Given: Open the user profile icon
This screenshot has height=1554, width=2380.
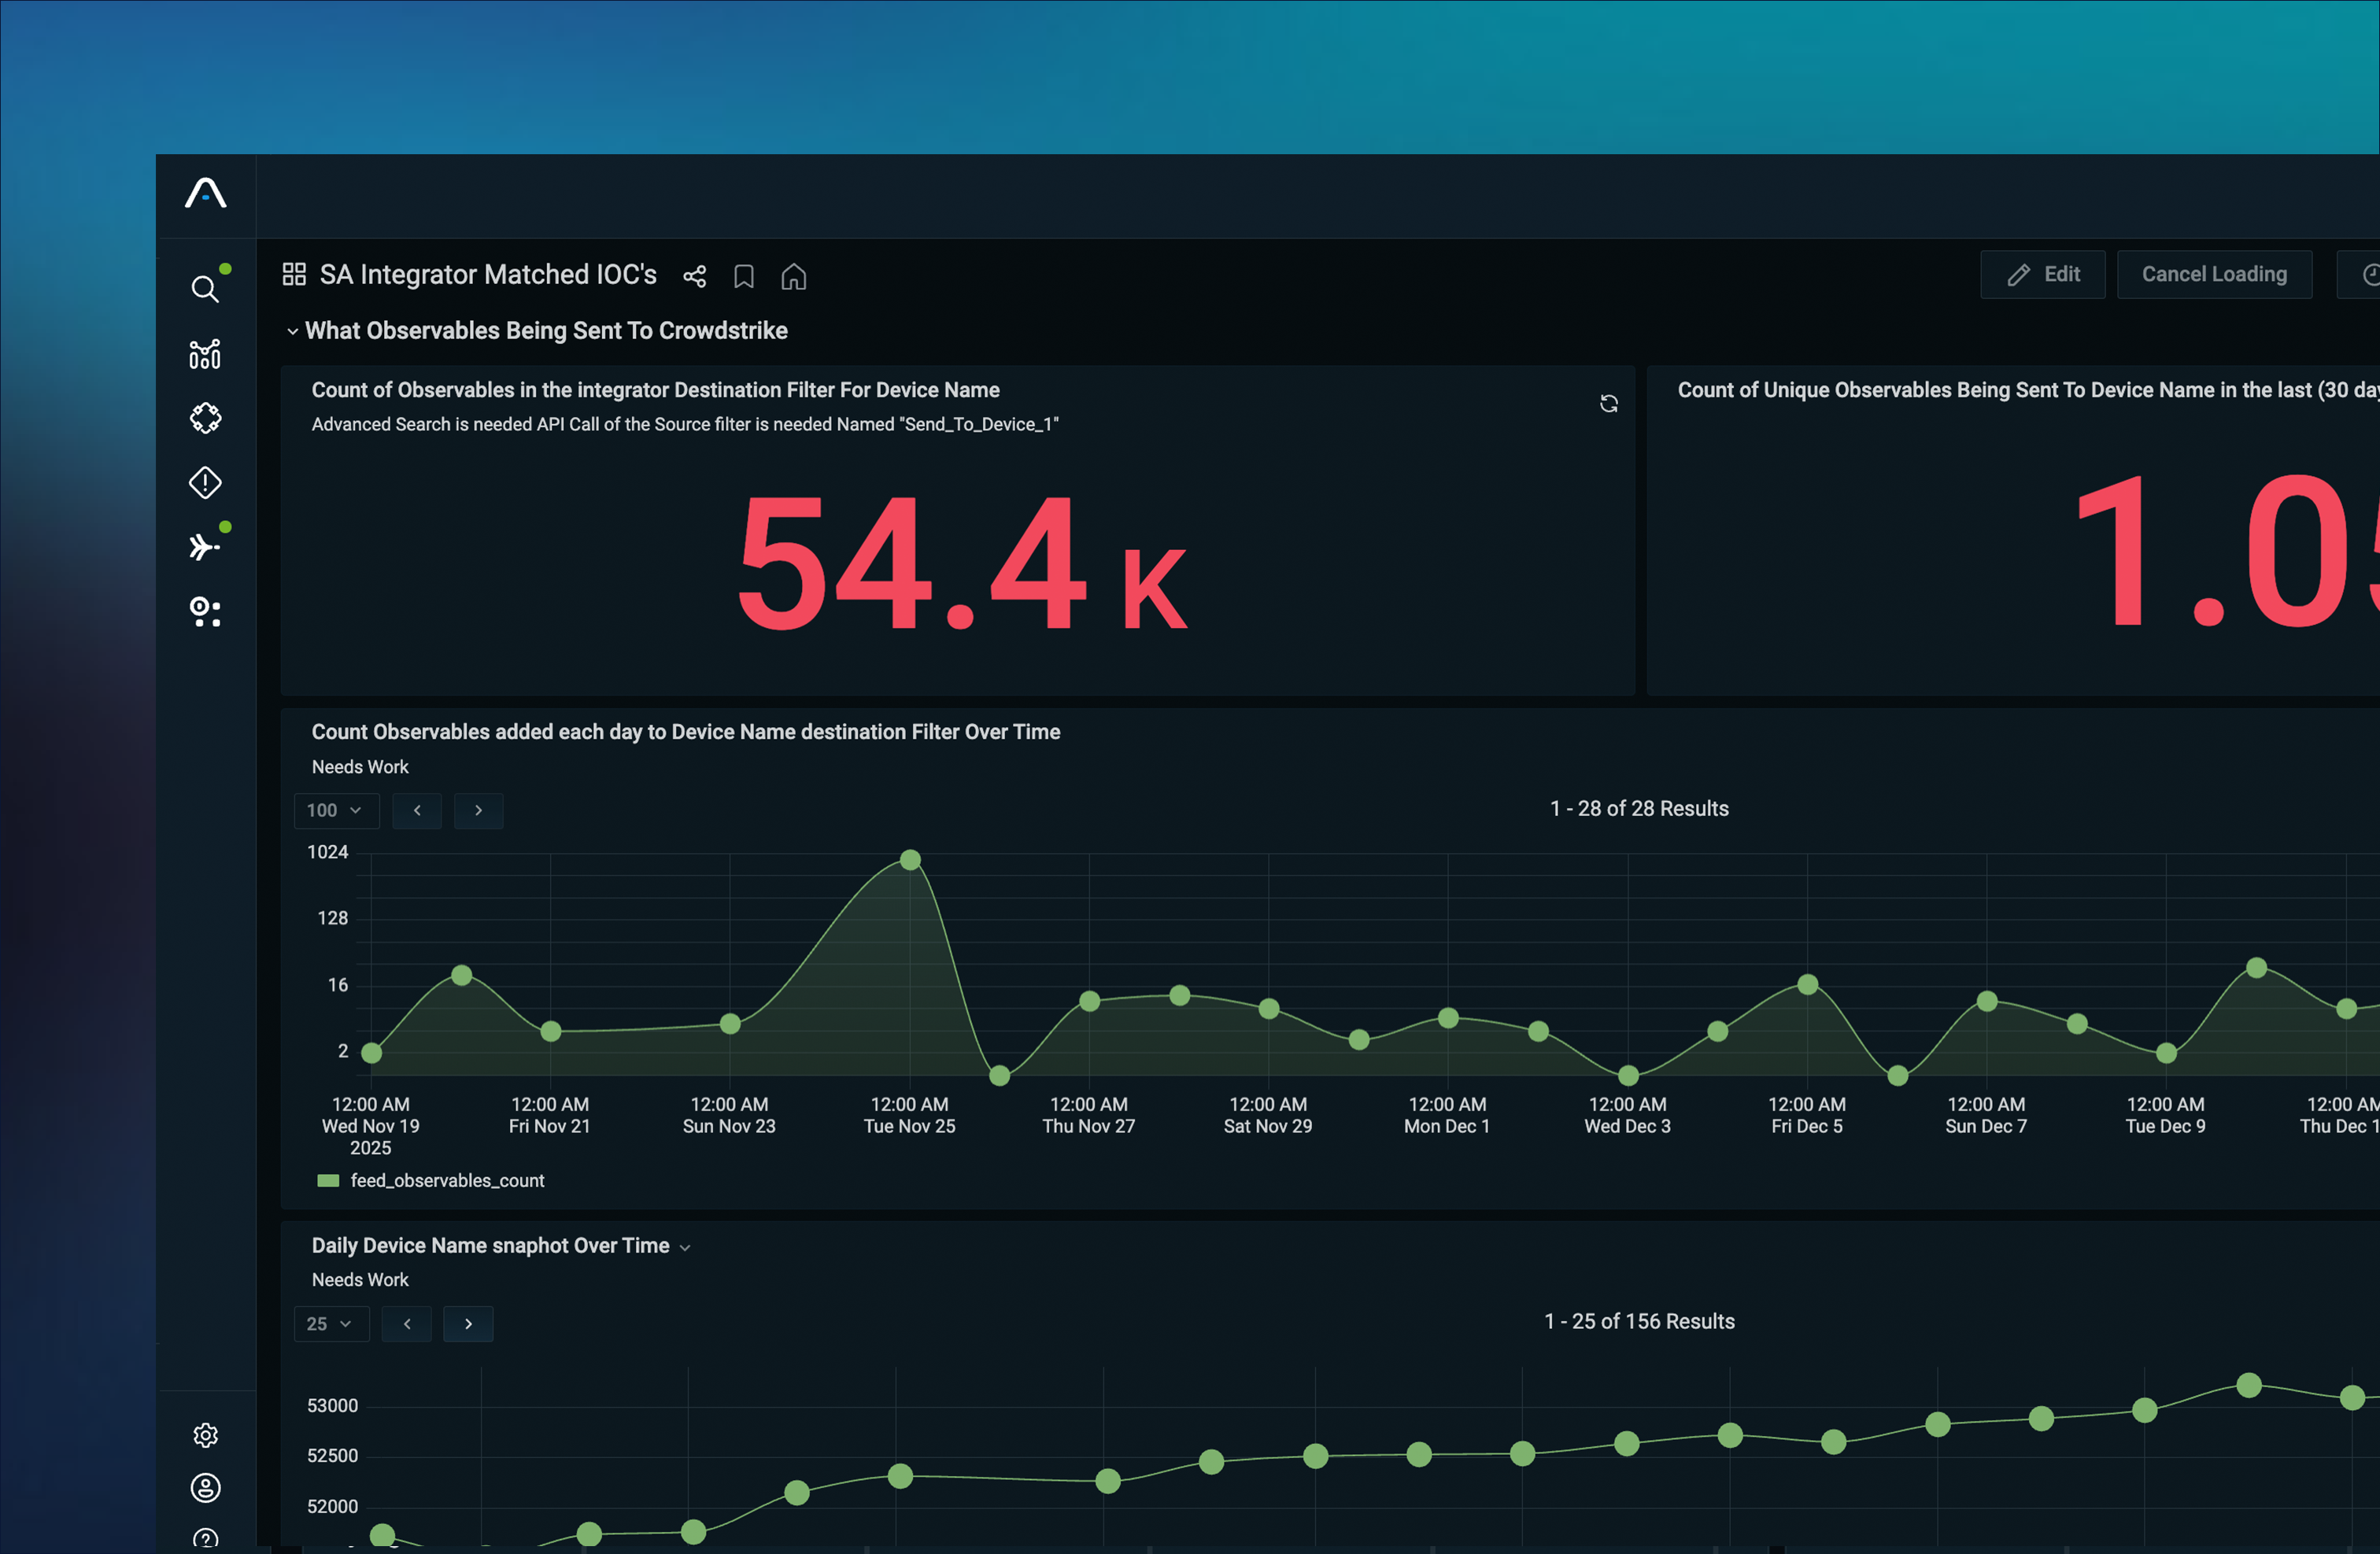Looking at the screenshot, I should click(x=206, y=1489).
